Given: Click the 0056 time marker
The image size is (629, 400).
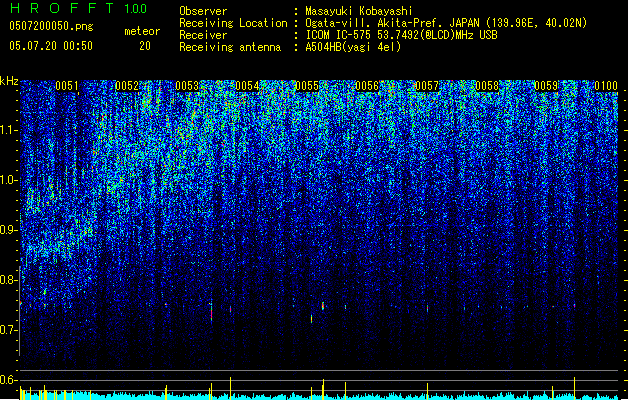Looking at the screenshot, I should pyautogui.click(x=367, y=86).
